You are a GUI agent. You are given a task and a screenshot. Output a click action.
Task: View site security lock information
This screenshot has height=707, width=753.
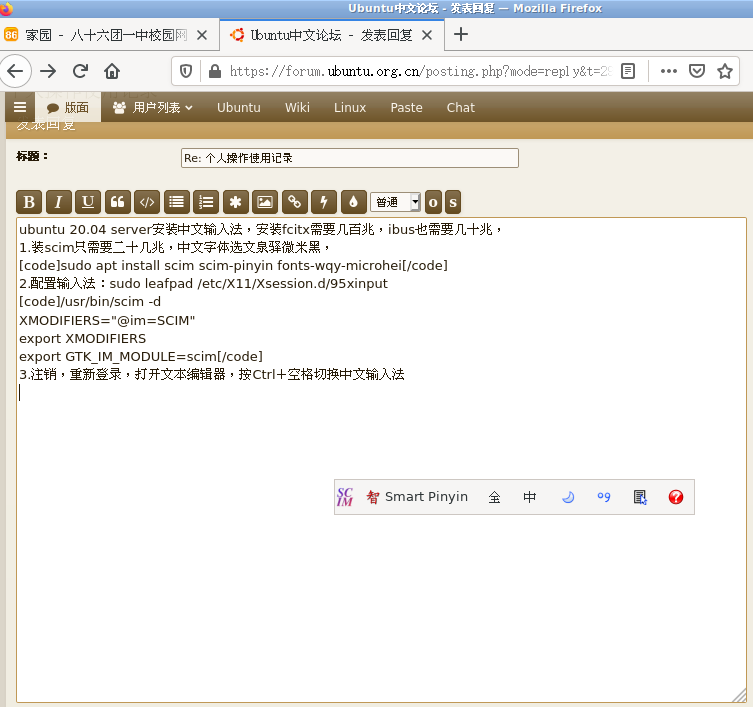(215, 72)
